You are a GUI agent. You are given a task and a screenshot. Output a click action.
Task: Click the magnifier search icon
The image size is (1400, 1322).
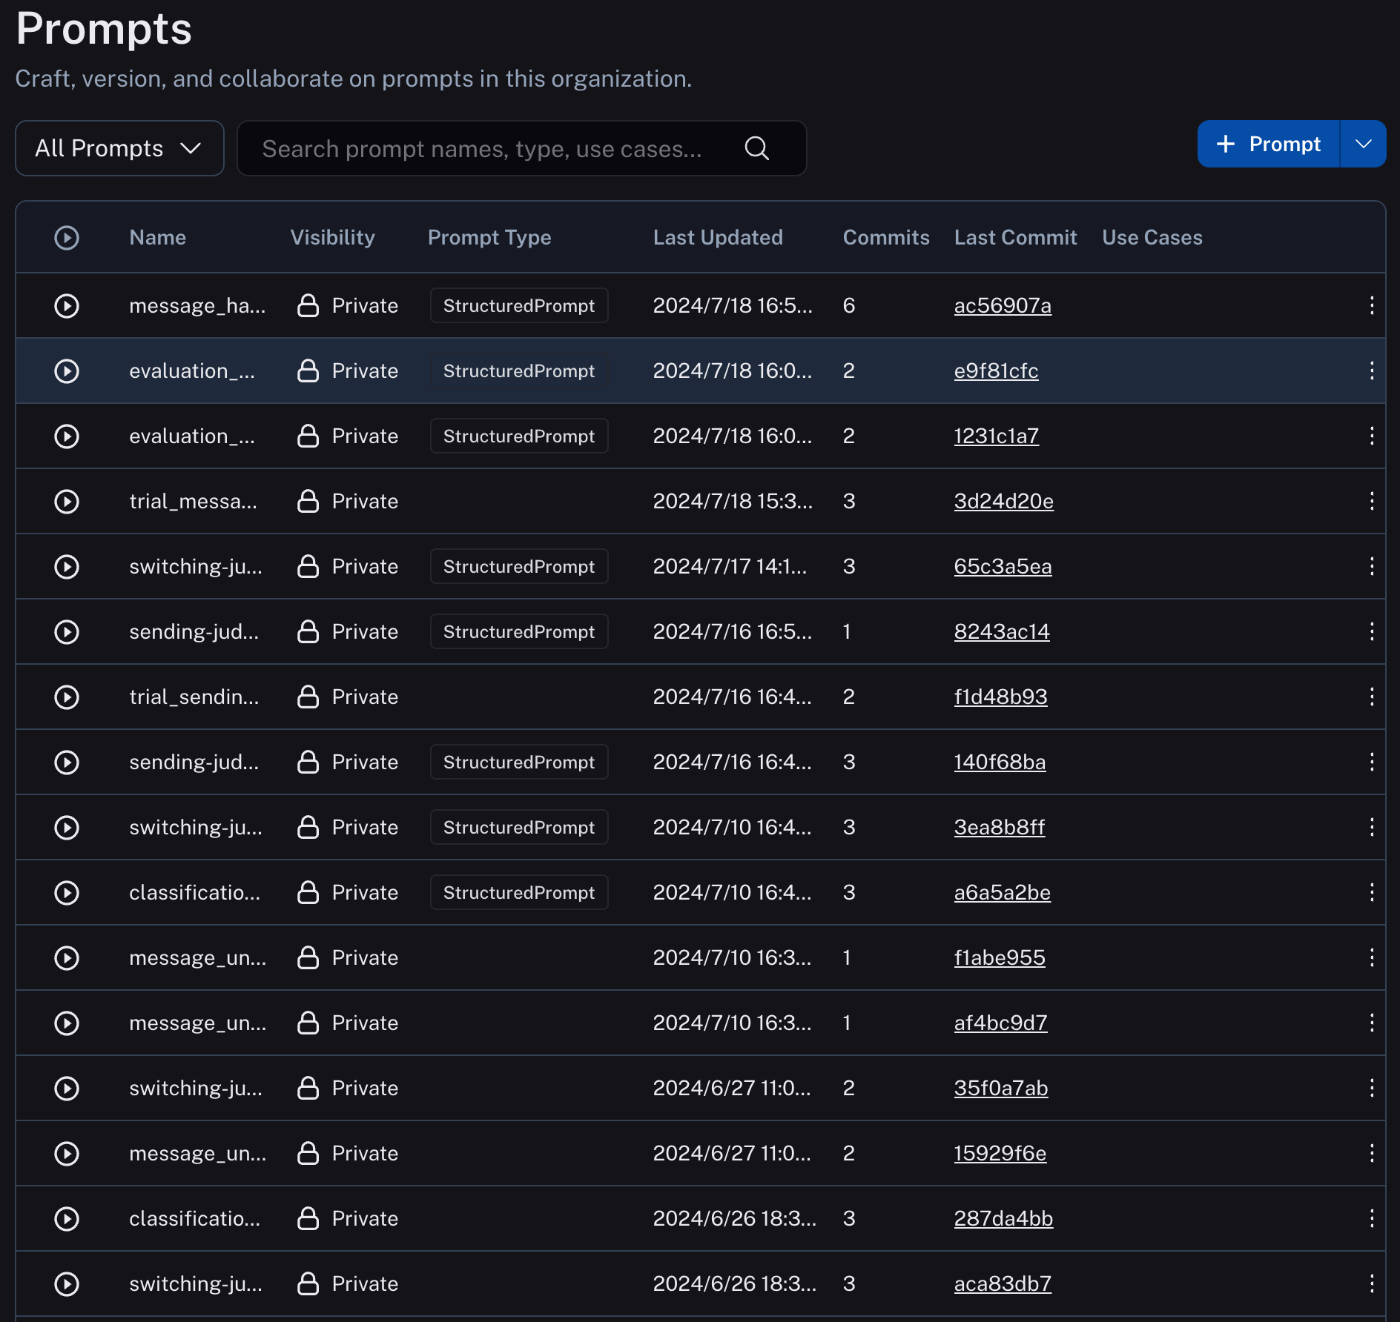(x=757, y=149)
